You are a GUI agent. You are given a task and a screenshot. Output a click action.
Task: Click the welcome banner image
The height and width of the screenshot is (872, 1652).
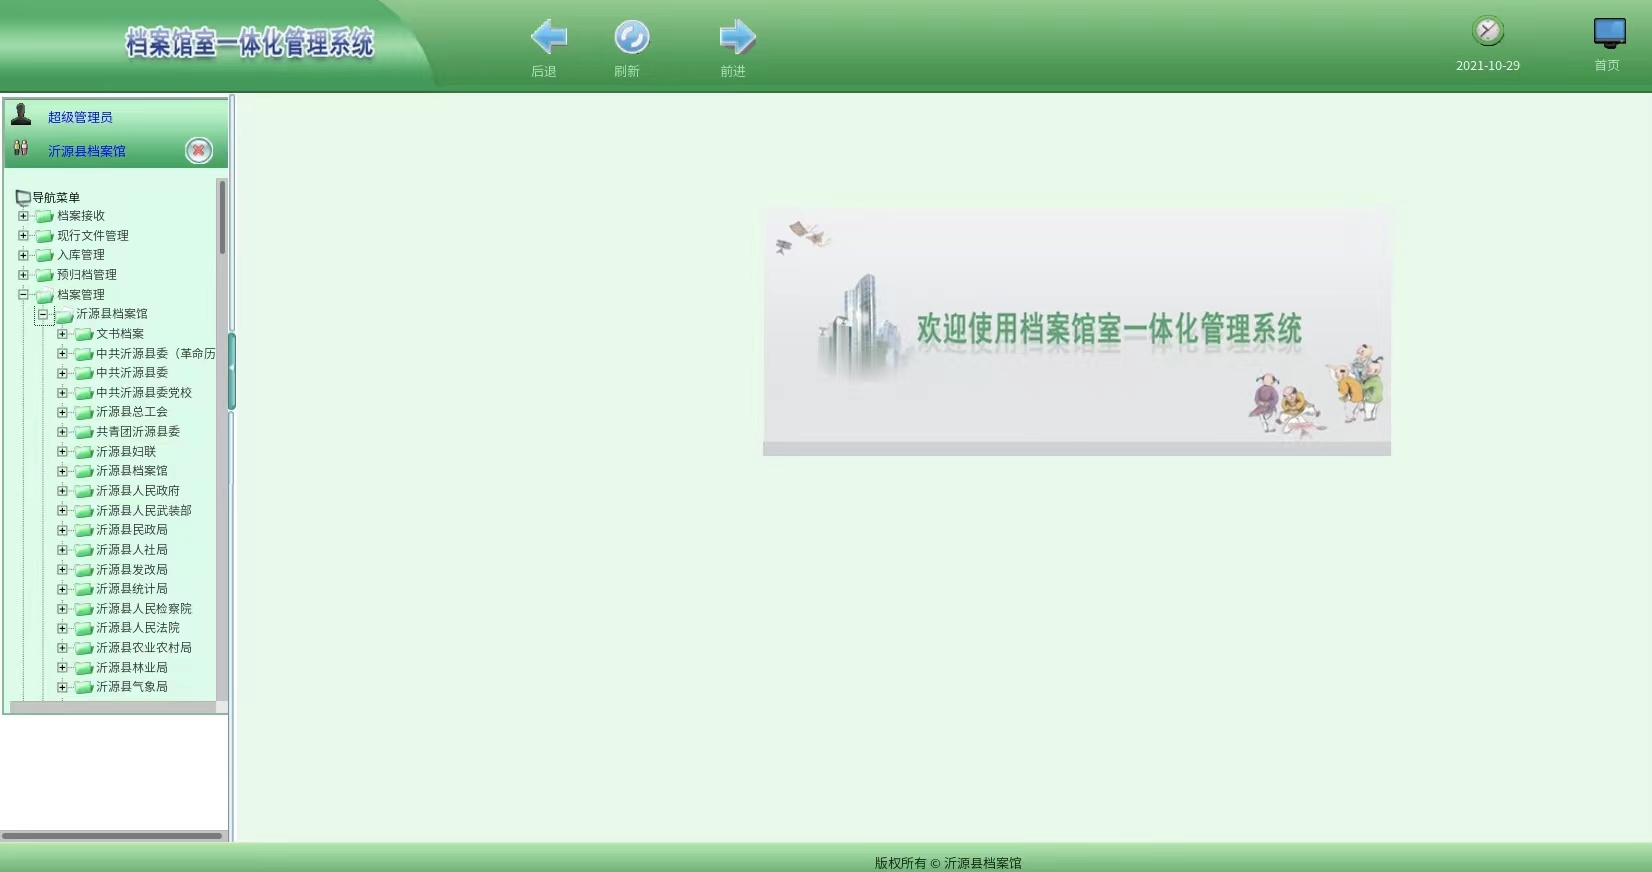pyautogui.click(x=1076, y=330)
